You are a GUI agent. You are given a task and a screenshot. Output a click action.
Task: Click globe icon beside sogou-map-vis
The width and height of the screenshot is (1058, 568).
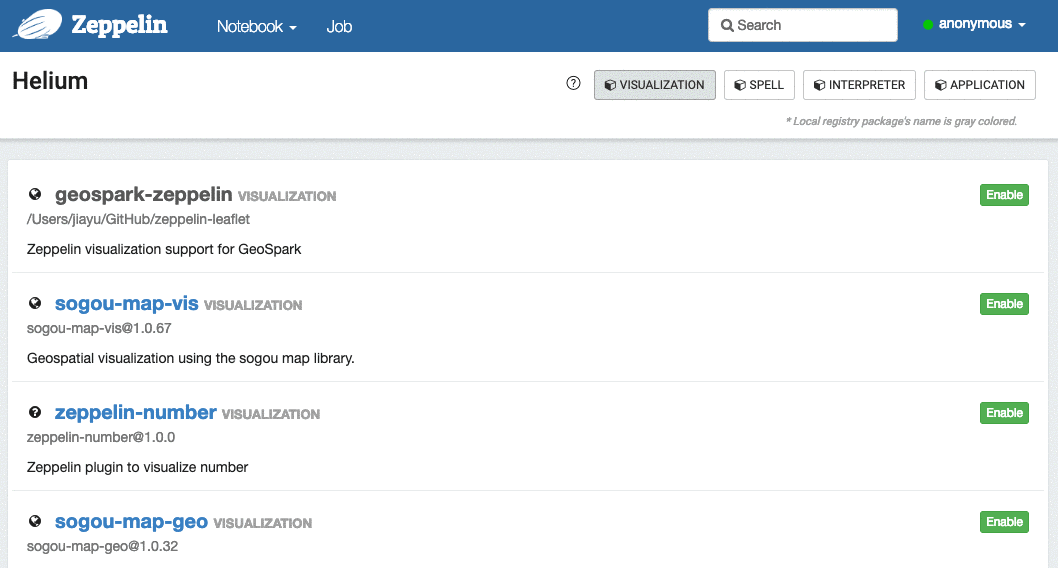tap(35, 303)
